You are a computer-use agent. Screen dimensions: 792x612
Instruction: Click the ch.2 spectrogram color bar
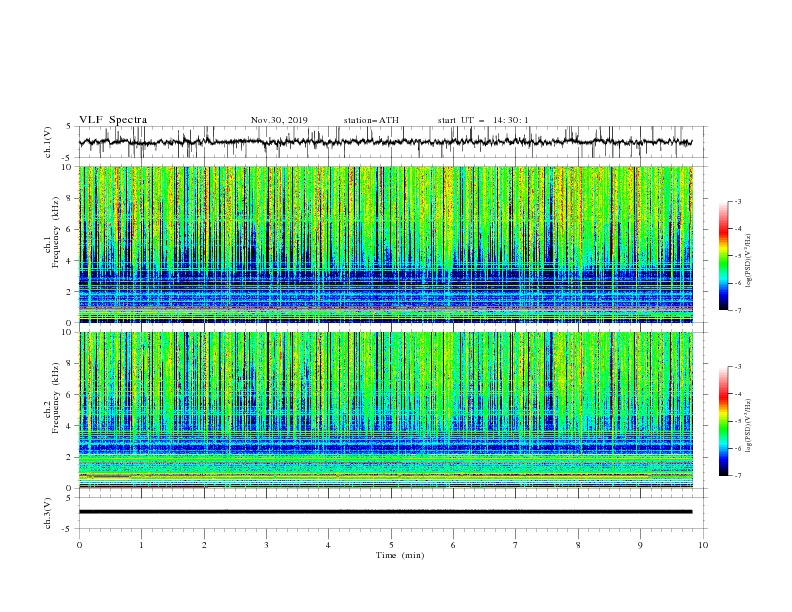coord(723,421)
